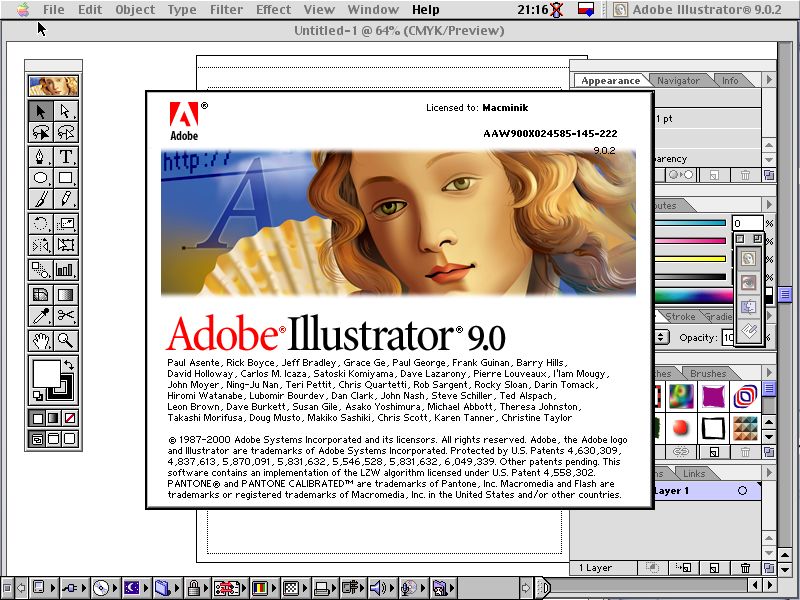Open the Object menu

135,9
